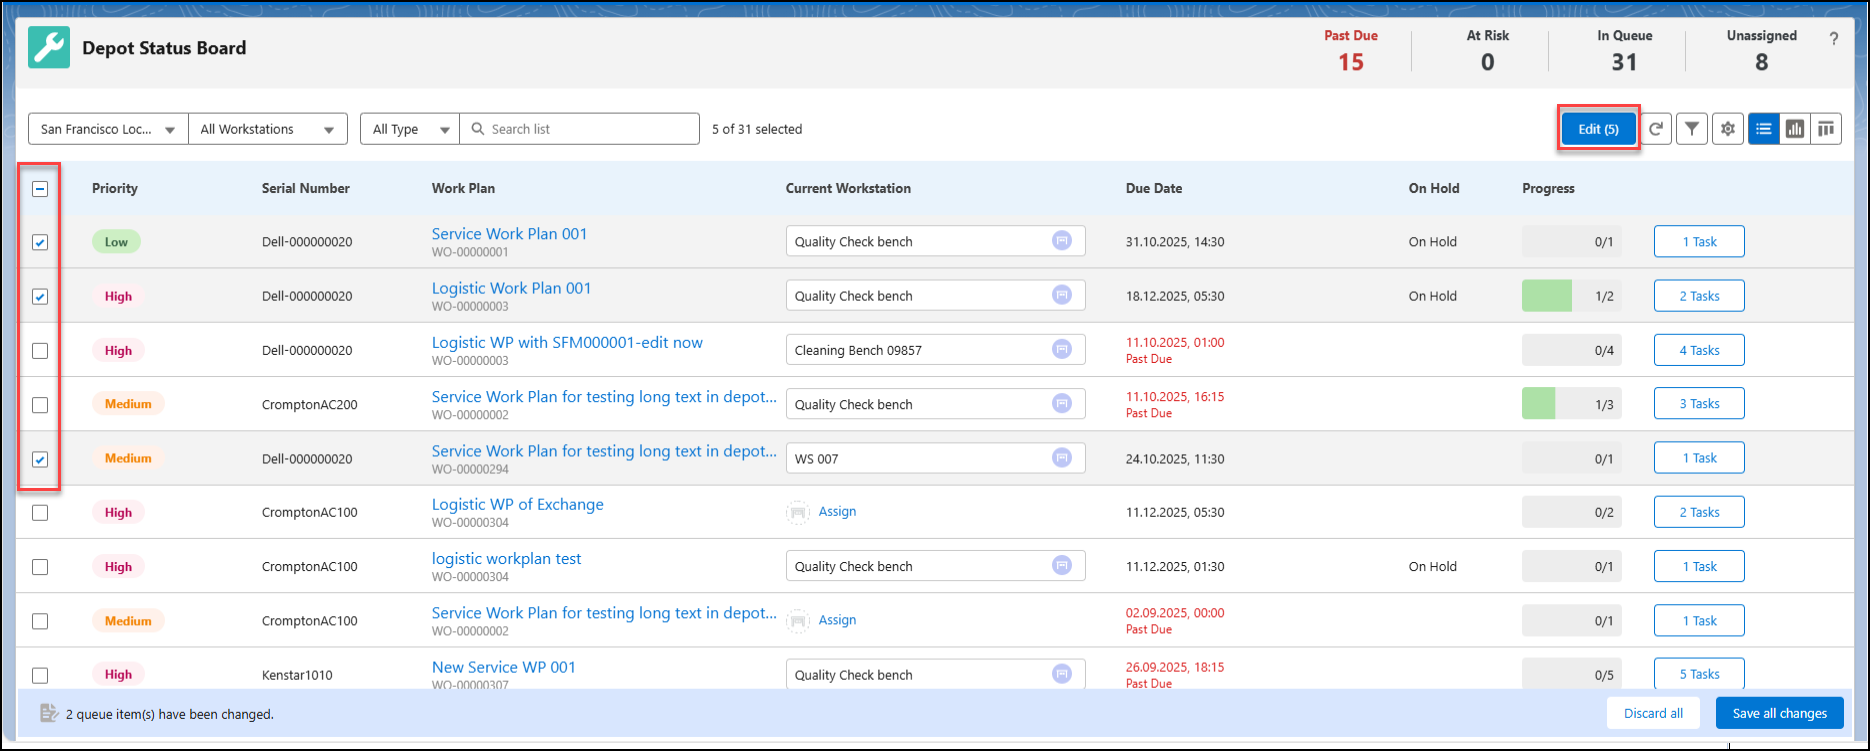
Task: Open workstation combo box showing Cleaning Bench 09857
Action: pos(935,350)
